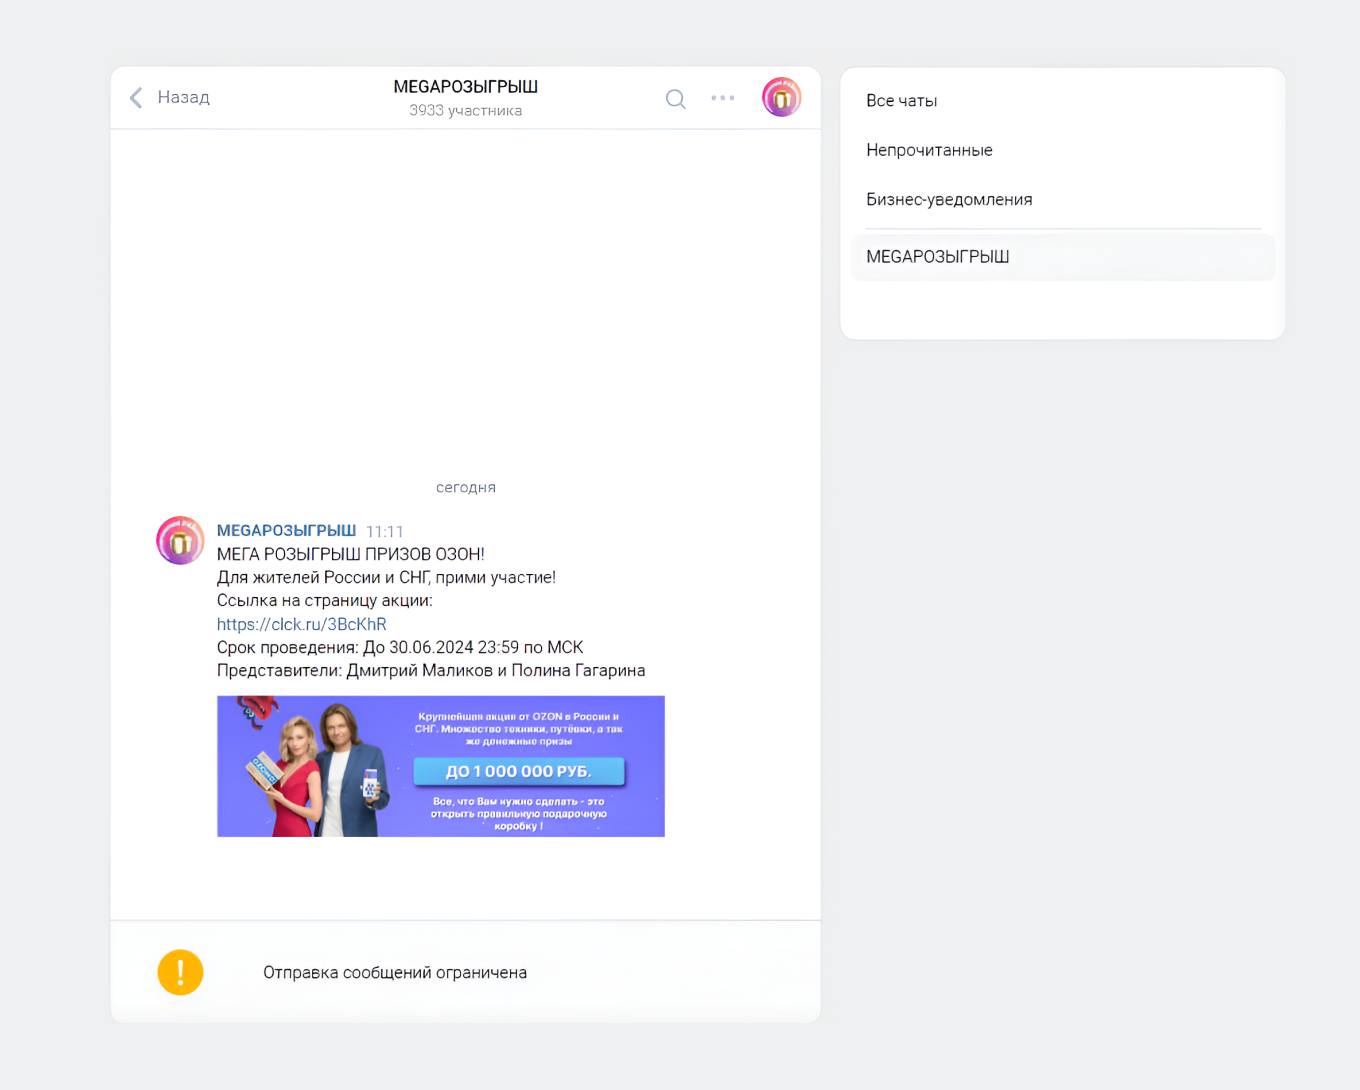The width and height of the screenshot is (1360, 1090).
Task: Click the line Для жителей России и СНГ
Action: (x=386, y=577)
